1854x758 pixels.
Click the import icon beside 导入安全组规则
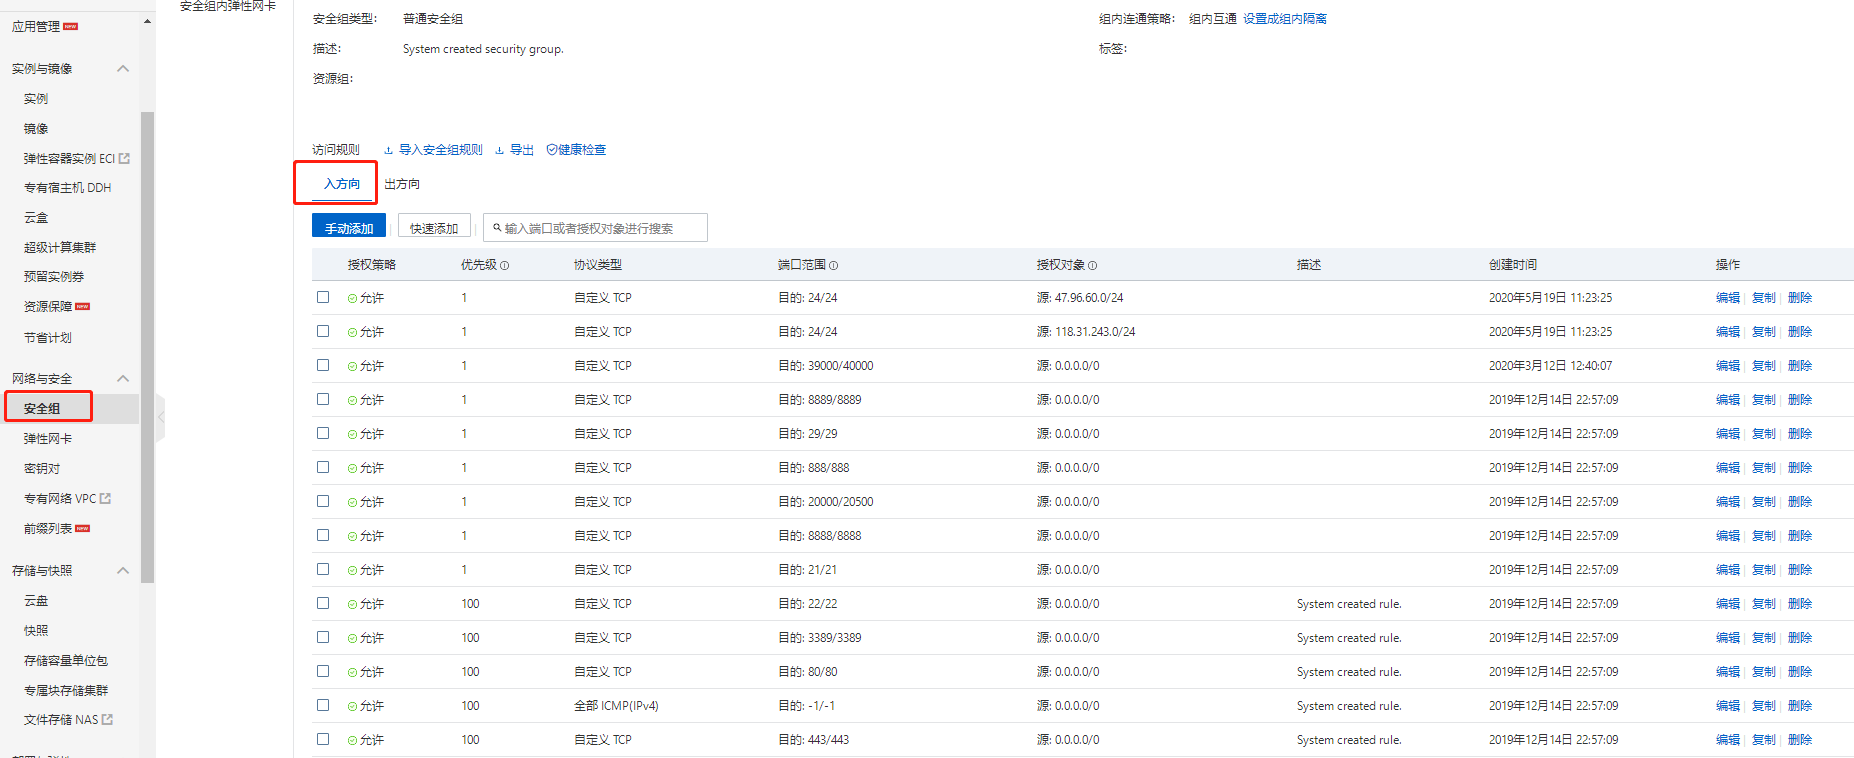point(389,150)
